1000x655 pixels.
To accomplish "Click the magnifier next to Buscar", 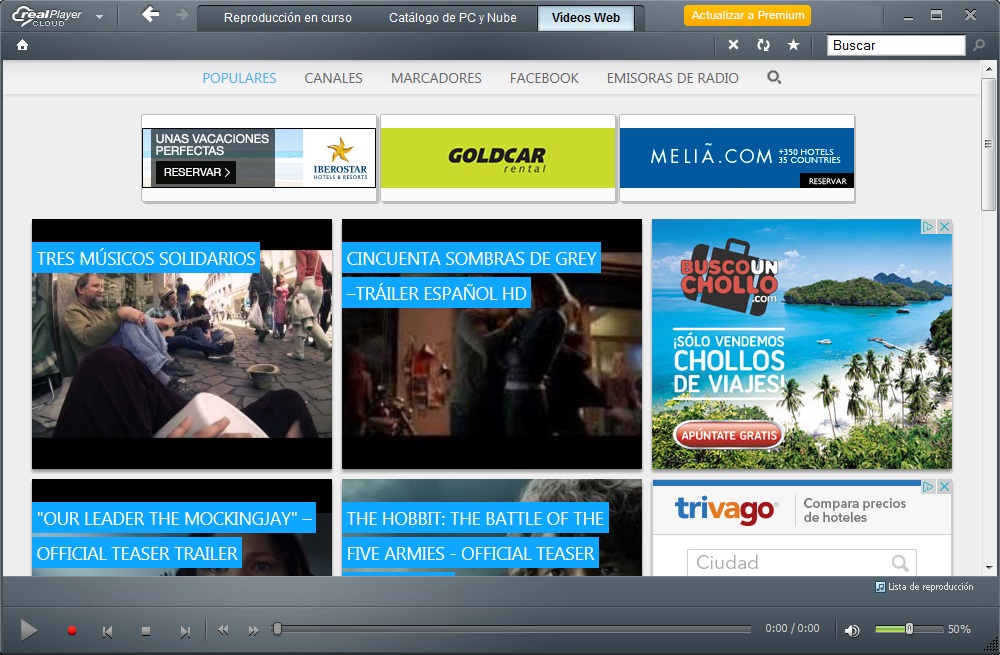I will click(979, 45).
